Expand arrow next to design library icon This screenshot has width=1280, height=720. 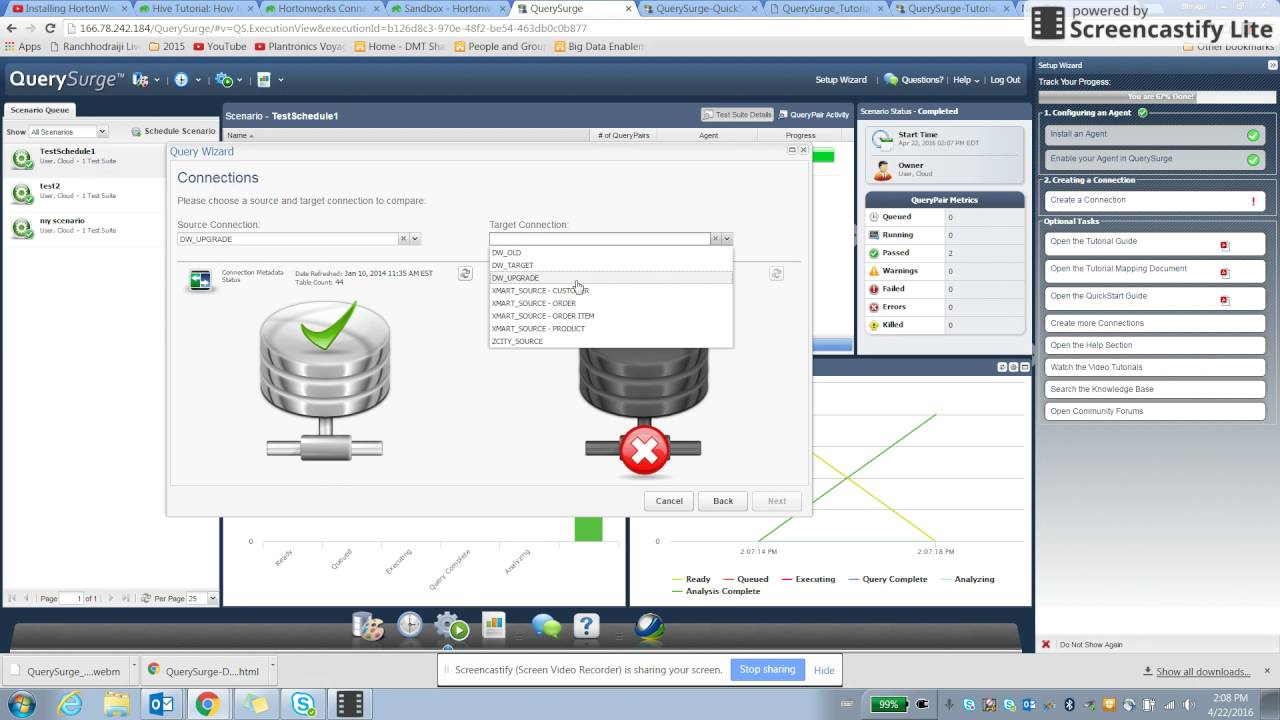157,80
